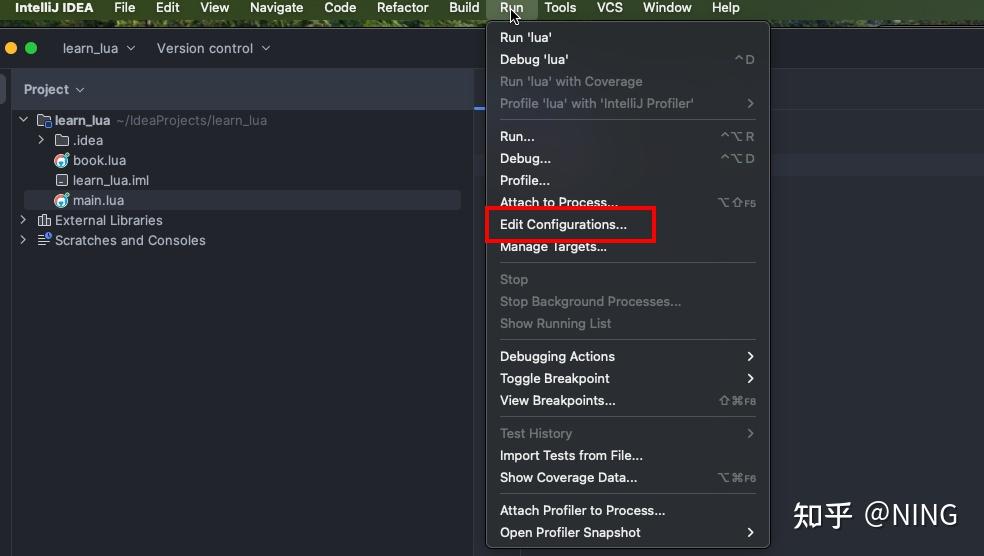Click the IntelliJ IDEA application menu
The image size is (984, 556).
click(54, 8)
